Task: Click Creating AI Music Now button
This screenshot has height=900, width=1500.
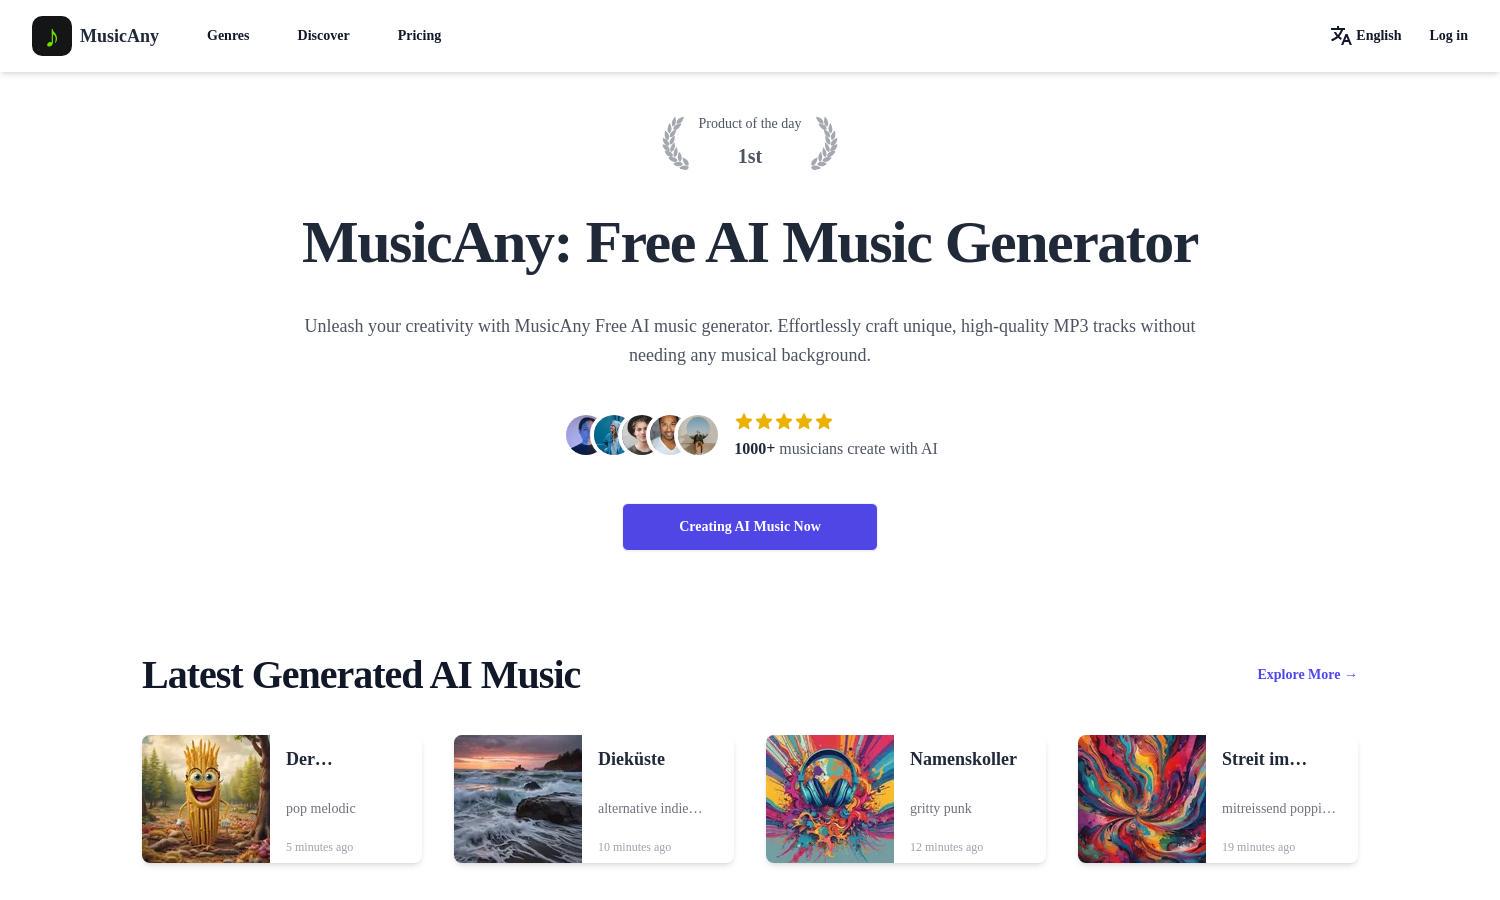Action: (x=750, y=527)
